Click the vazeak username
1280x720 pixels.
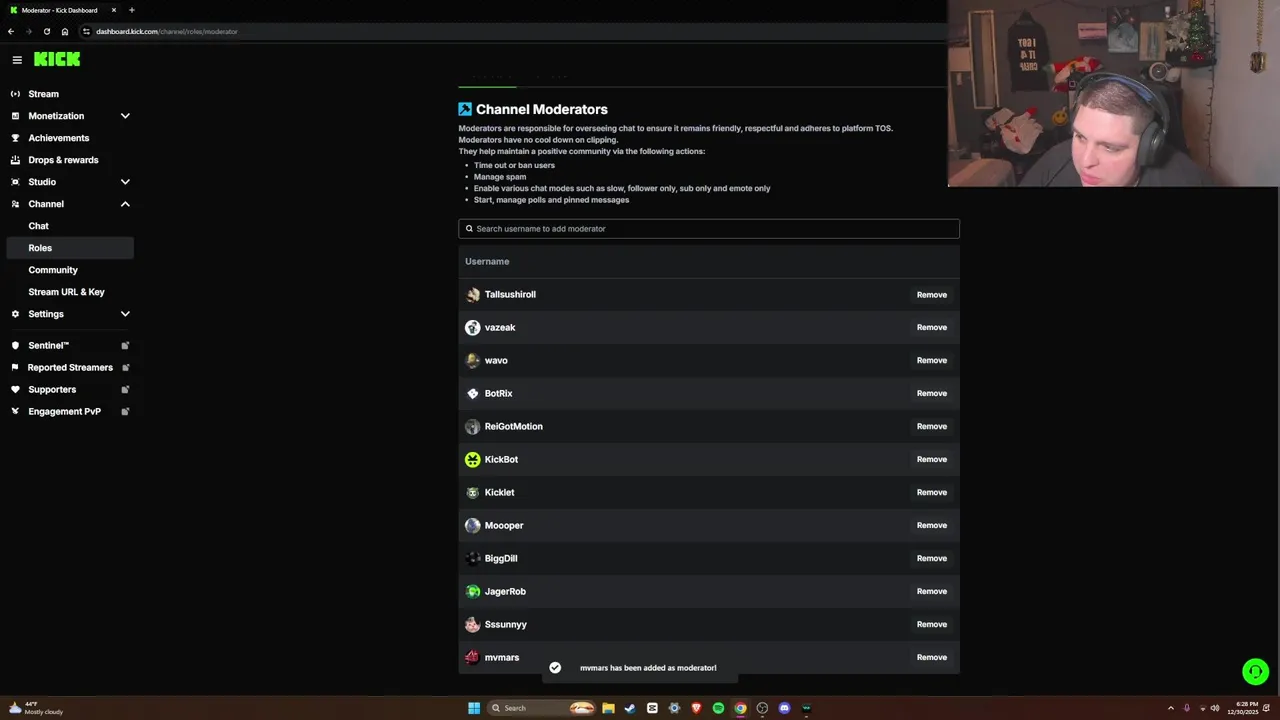tap(500, 328)
